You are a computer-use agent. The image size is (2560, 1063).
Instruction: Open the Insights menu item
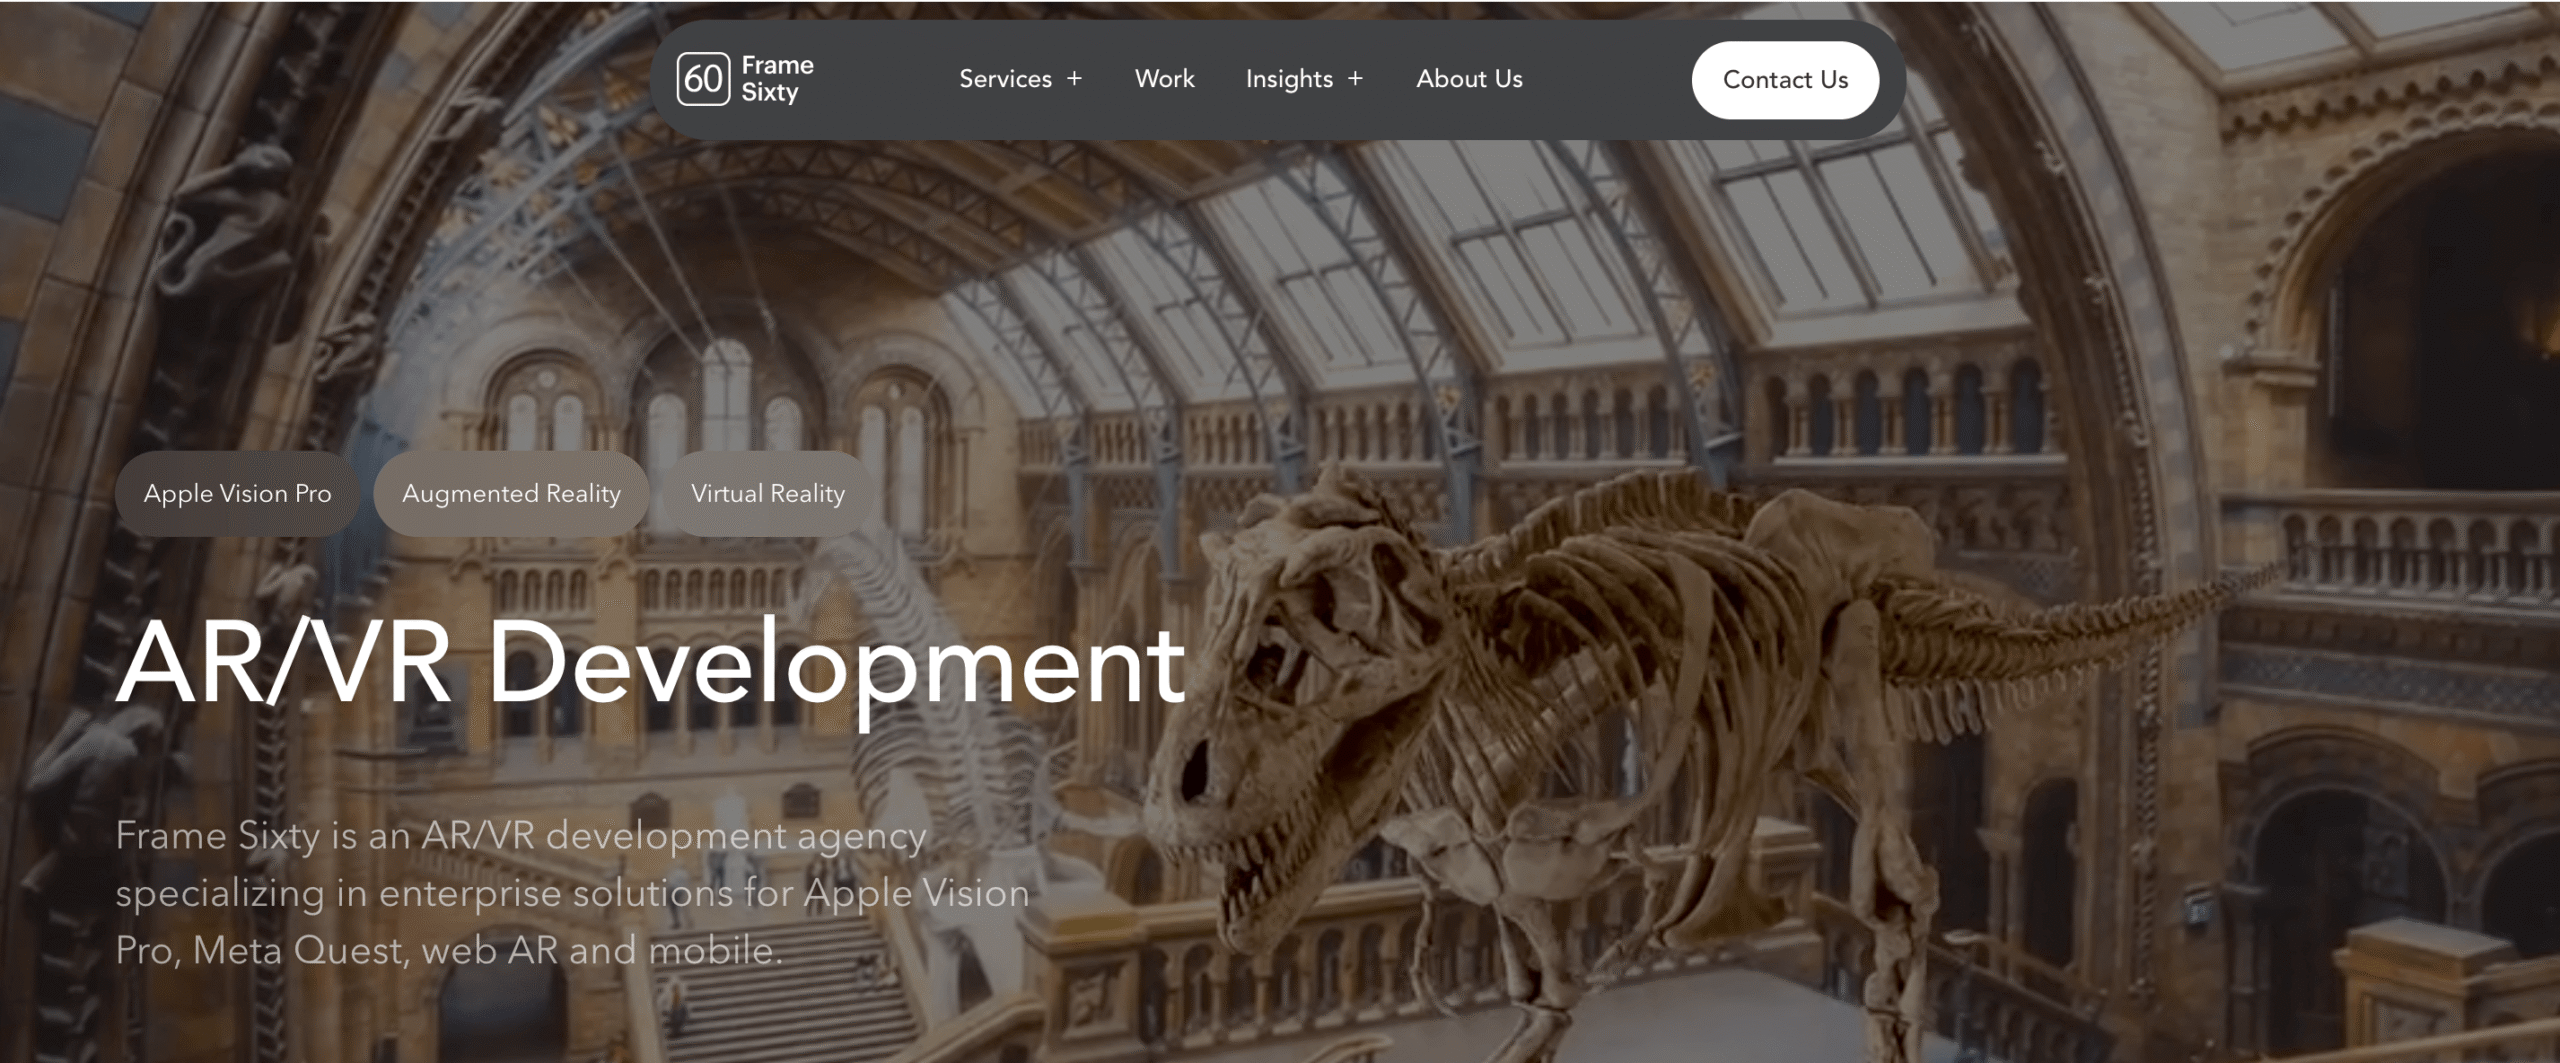pos(1288,79)
